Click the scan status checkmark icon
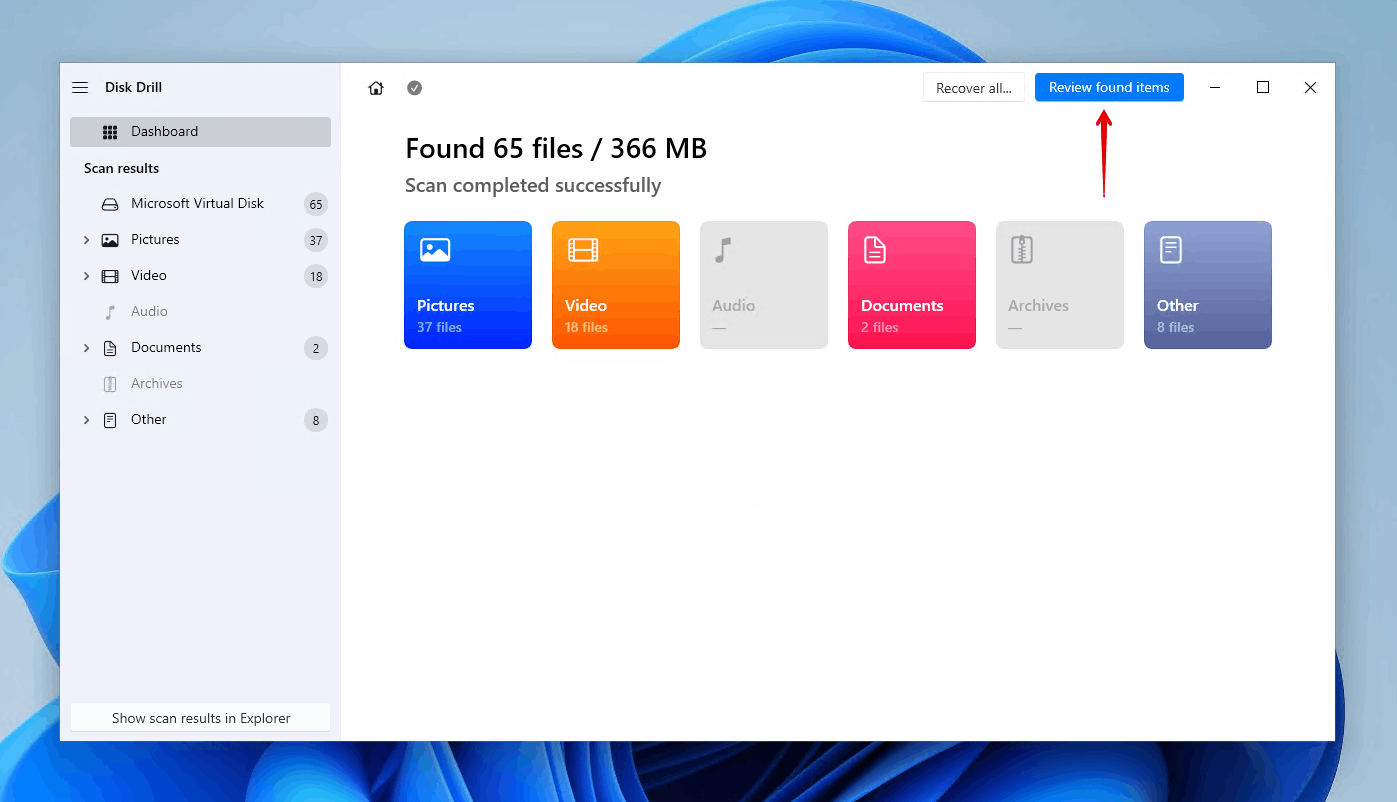The width and height of the screenshot is (1397, 802). coord(415,88)
